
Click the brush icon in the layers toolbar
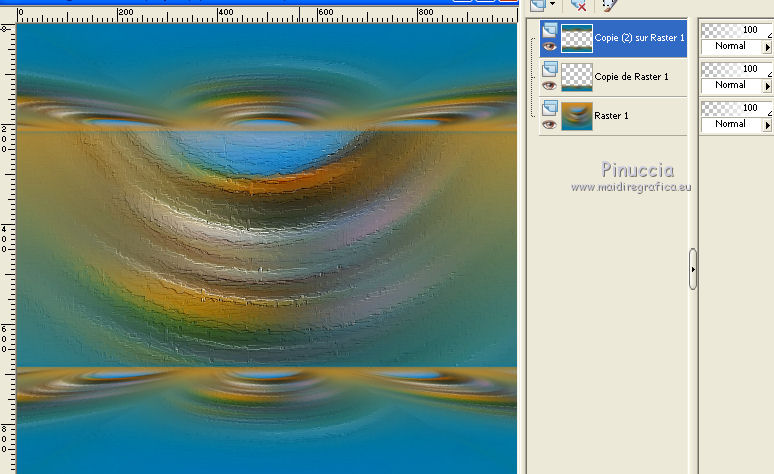(x=609, y=4)
